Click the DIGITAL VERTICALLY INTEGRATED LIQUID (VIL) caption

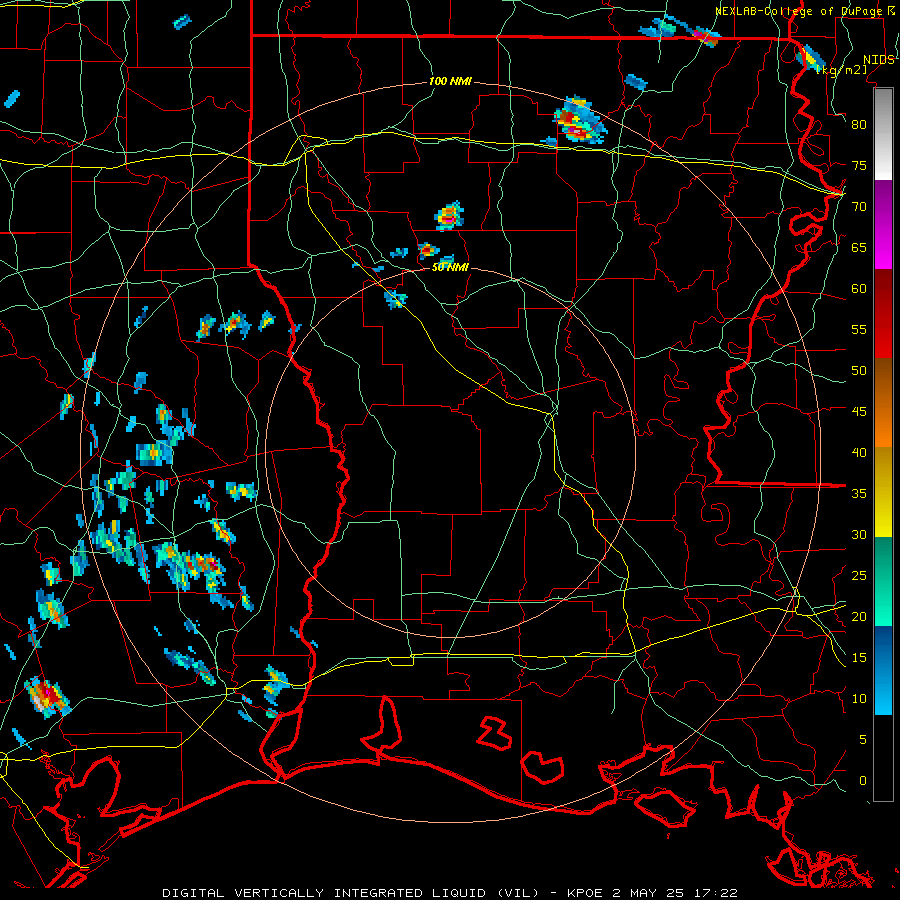(351, 893)
